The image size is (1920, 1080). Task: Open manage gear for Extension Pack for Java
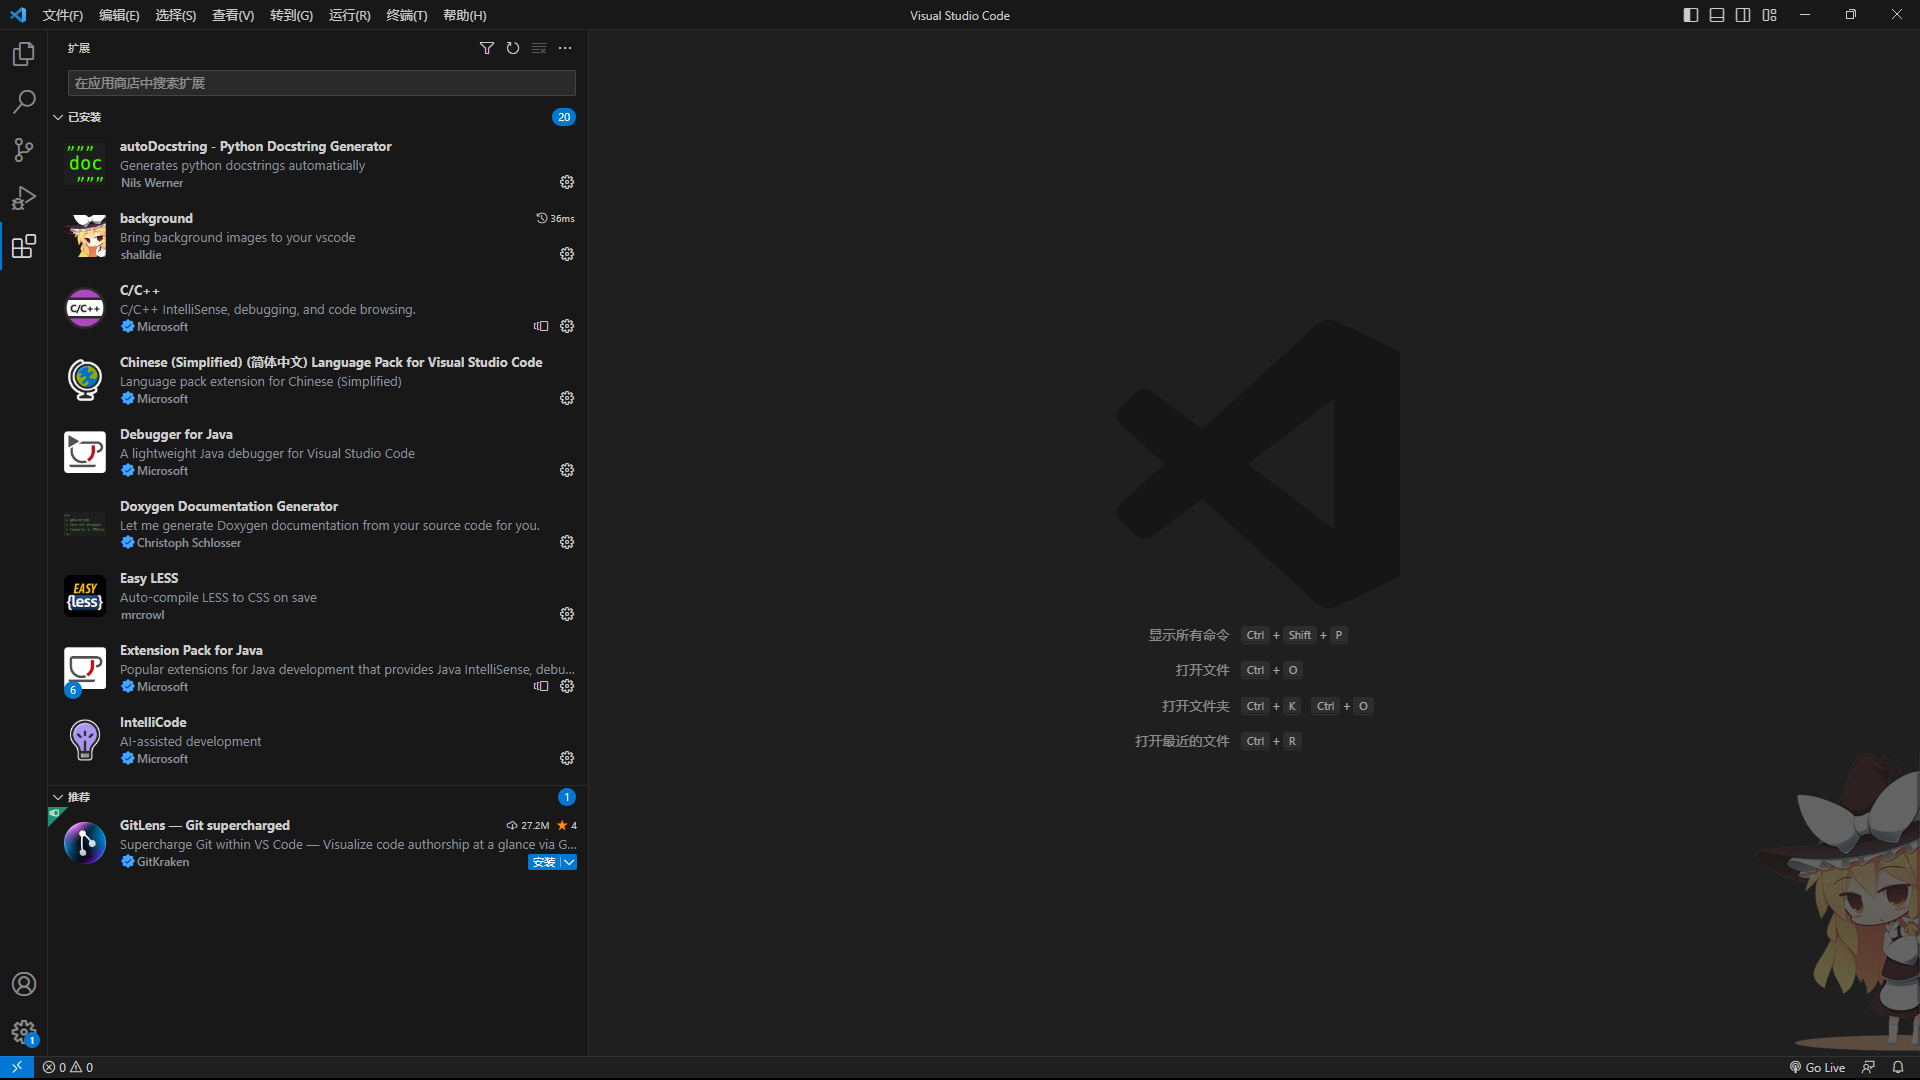[x=567, y=686]
